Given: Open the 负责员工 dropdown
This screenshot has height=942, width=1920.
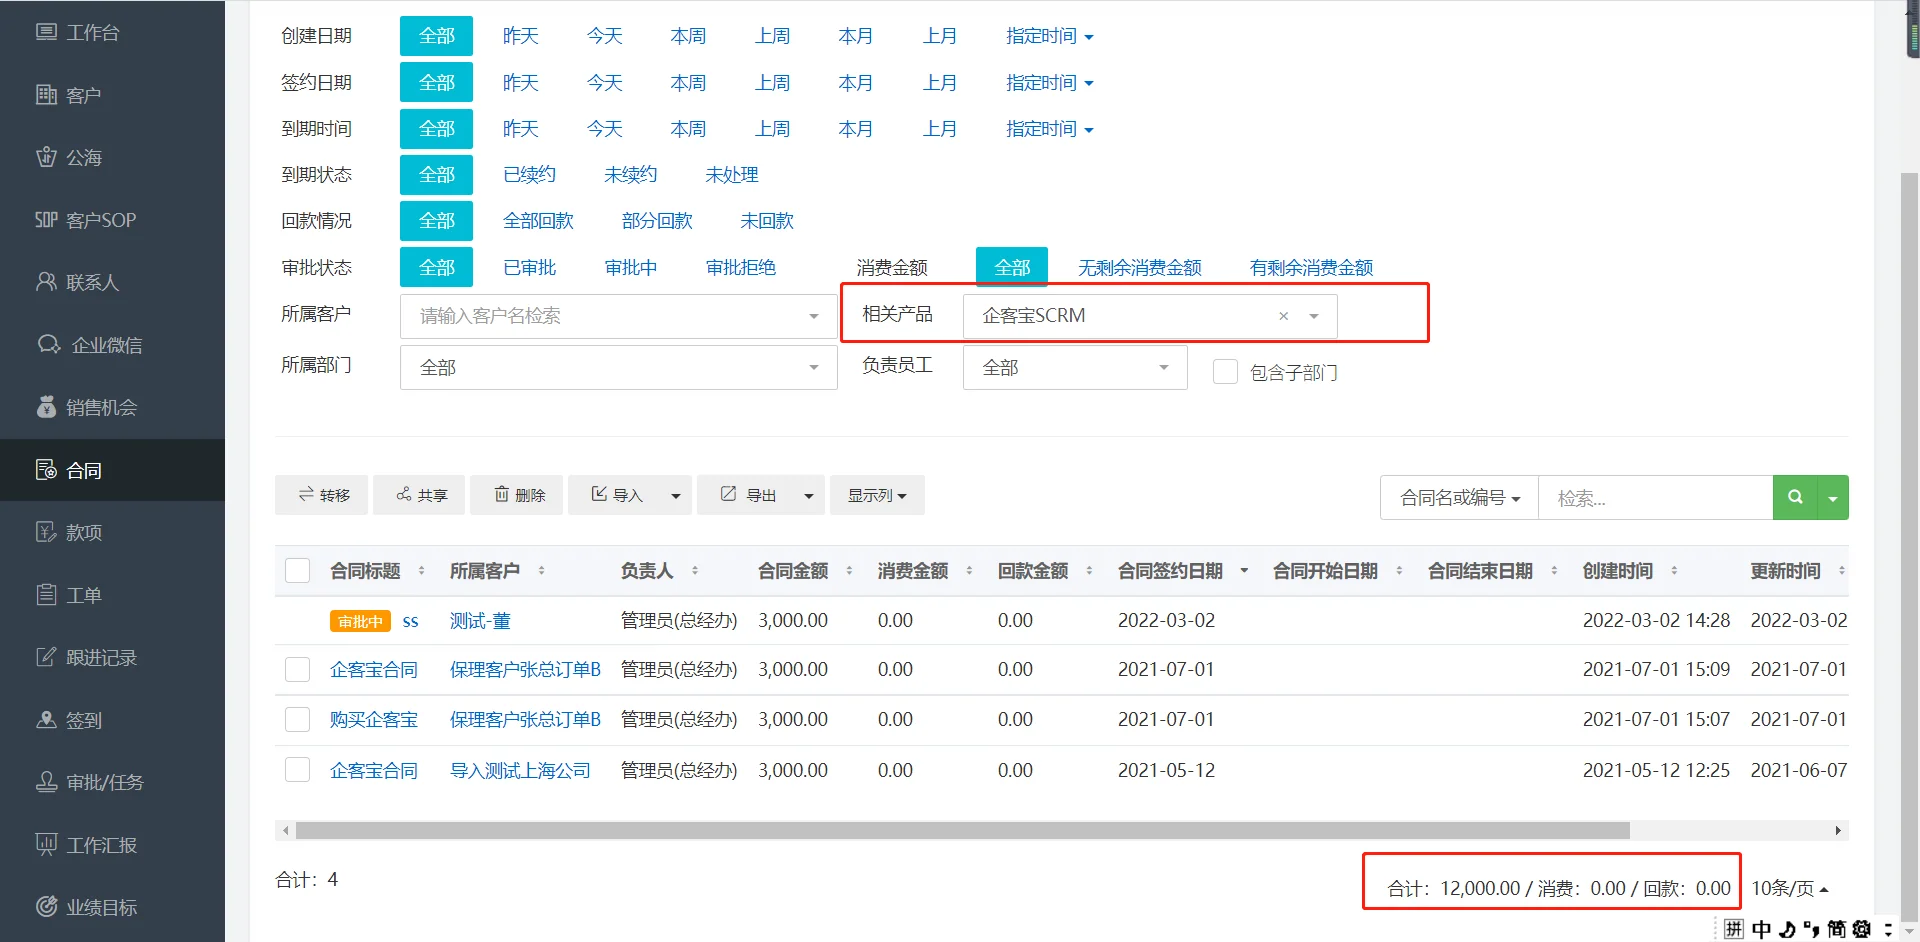Looking at the screenshot, I should 1075,367.
